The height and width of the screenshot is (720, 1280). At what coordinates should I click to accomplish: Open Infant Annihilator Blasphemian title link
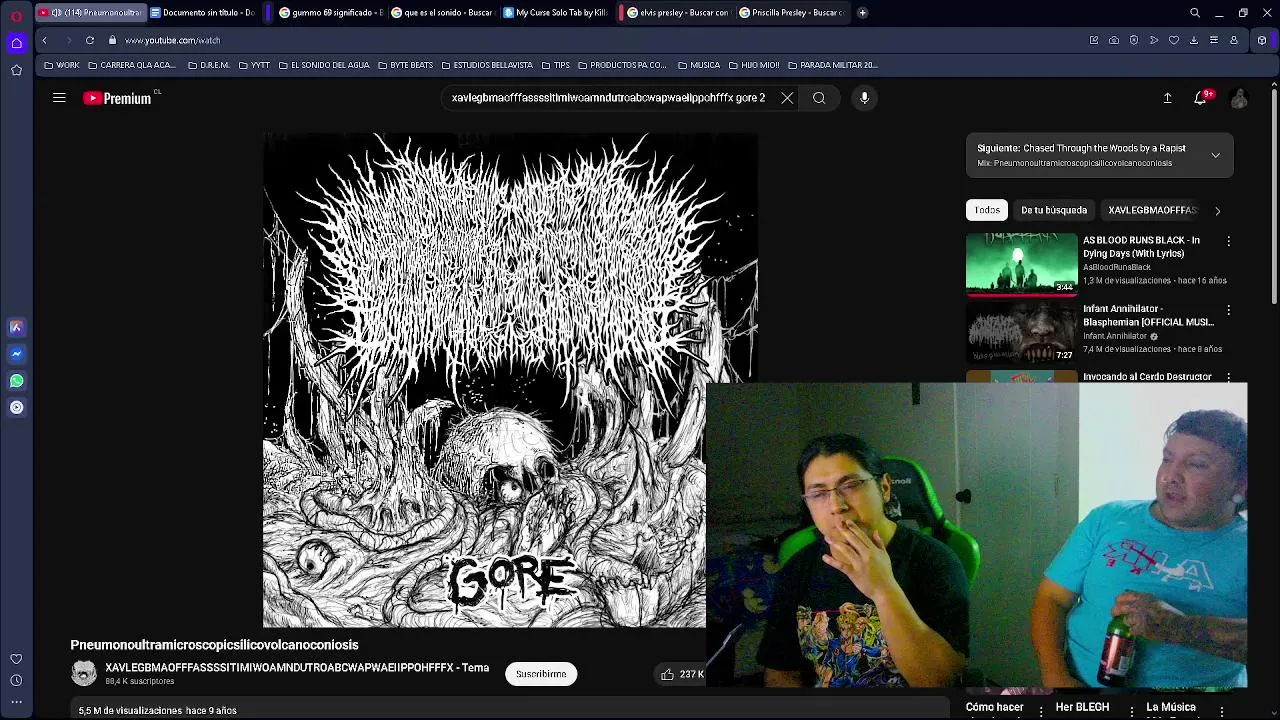tap(1148, 315)
